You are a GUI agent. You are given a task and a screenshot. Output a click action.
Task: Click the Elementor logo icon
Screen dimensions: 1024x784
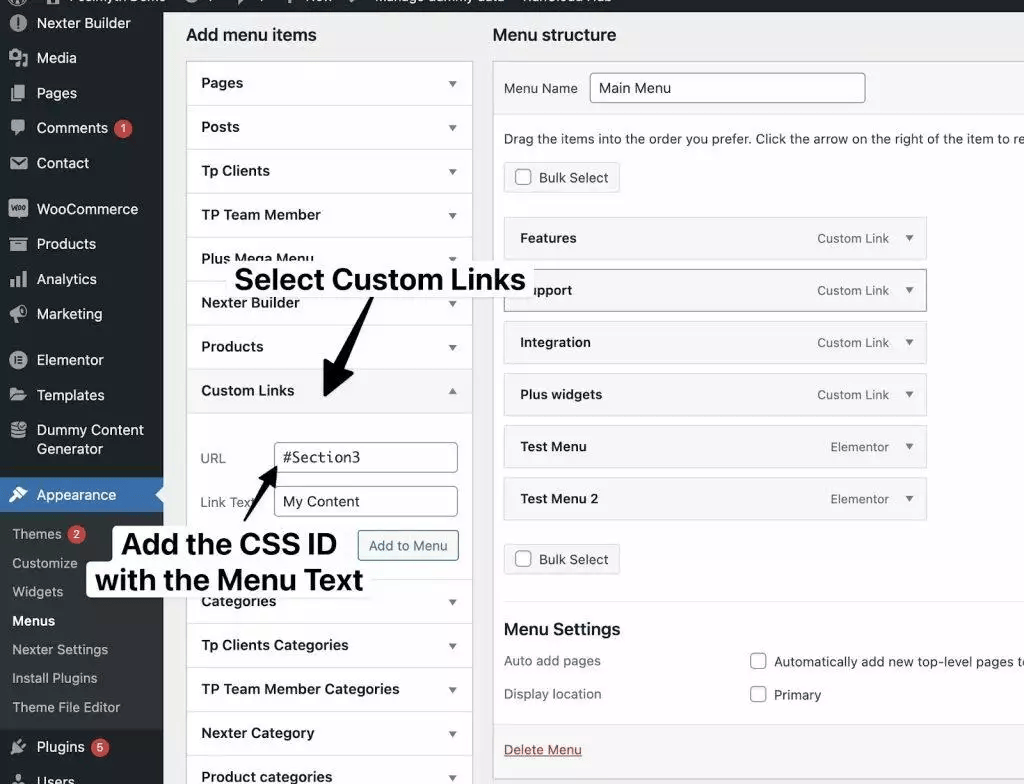click(x=18, y=360)
